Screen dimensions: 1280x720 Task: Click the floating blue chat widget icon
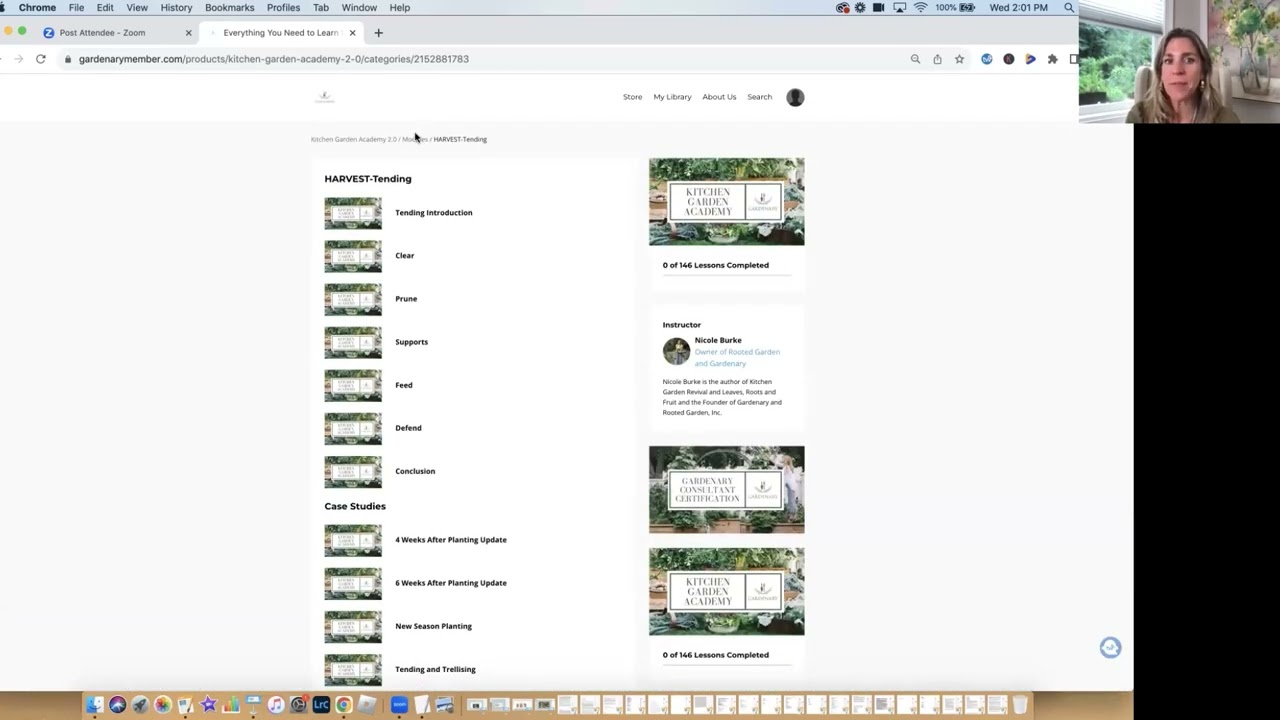point(1110,648)
